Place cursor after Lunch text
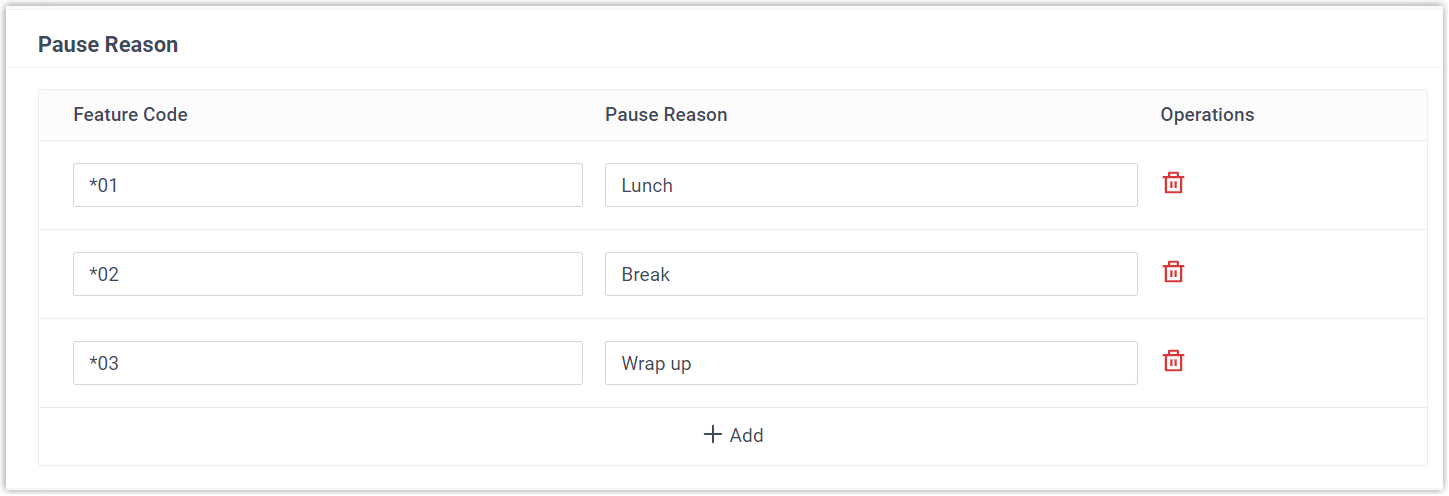The height and width of the screenshot is (496, 1449). (676, 185)
